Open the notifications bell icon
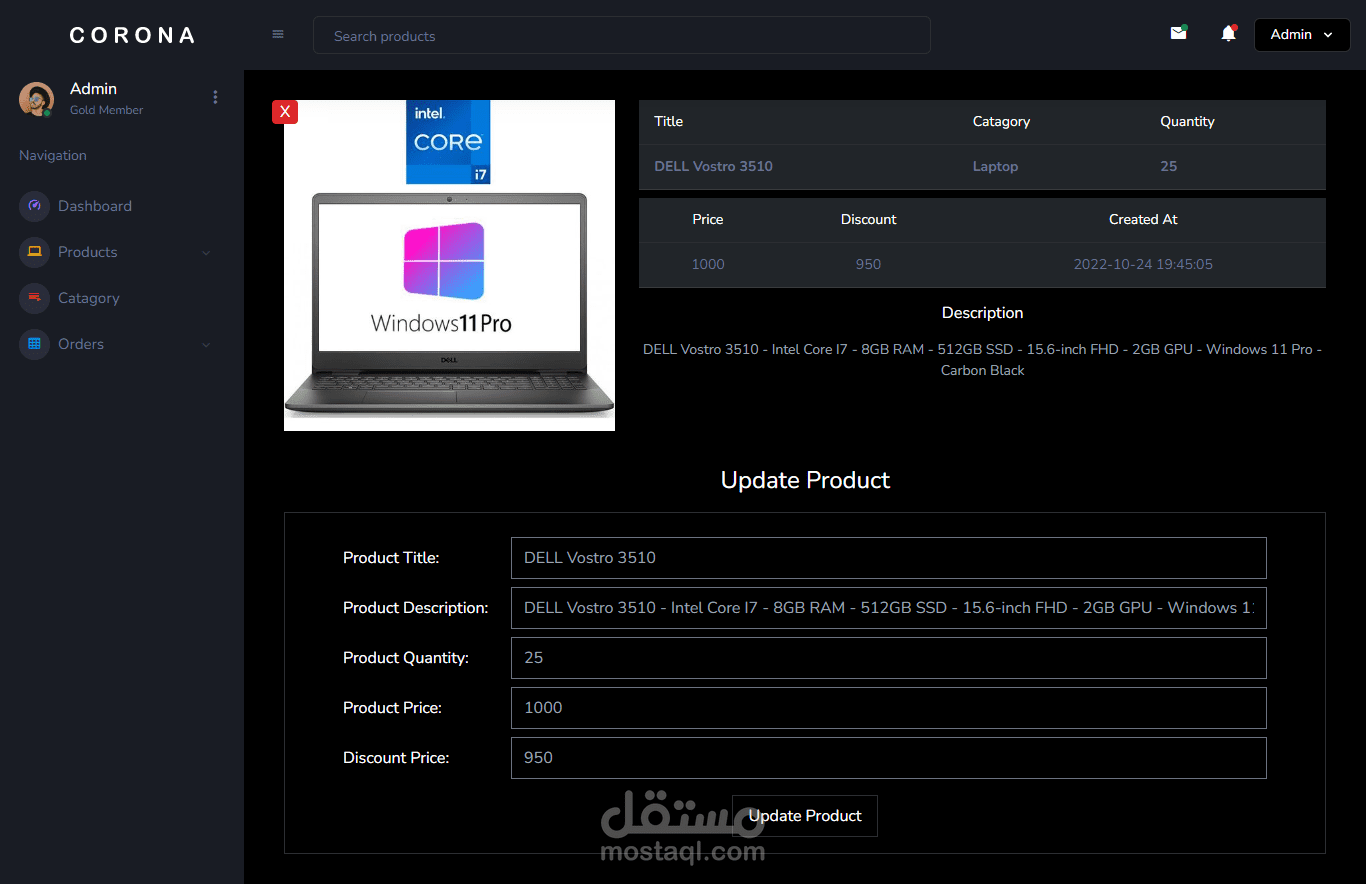Screen dimensions: 1366x884 pos(1229,34)
